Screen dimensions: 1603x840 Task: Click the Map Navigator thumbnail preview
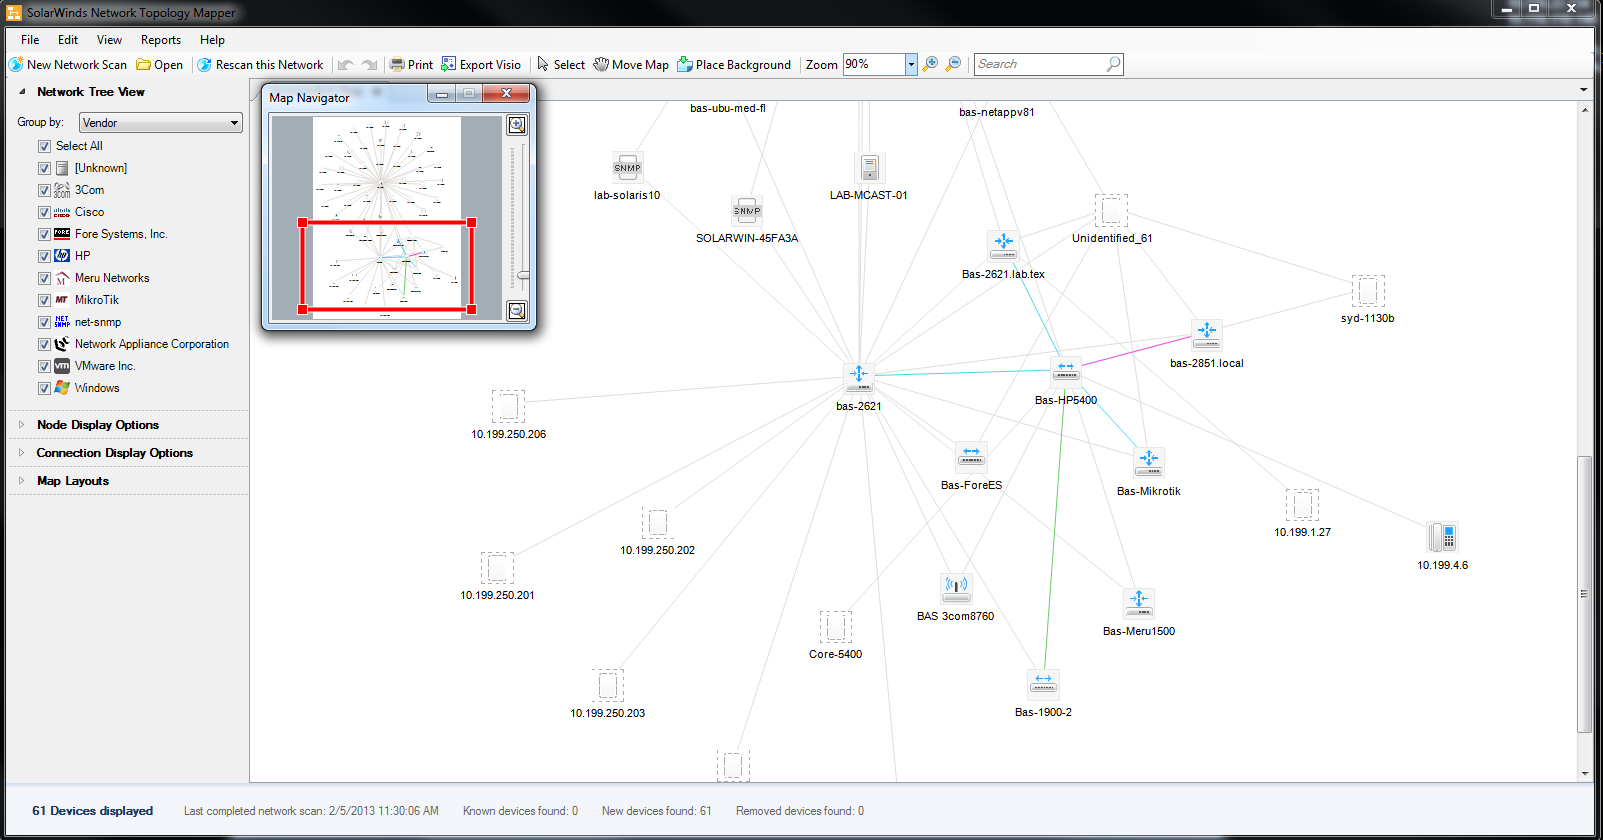coord(387,216)
